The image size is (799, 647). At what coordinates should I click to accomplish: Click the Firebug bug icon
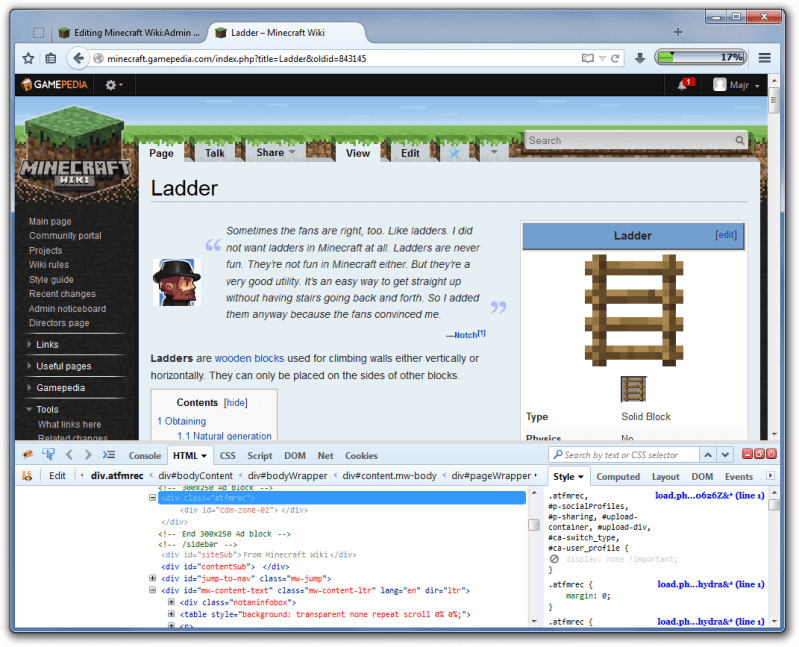[28, 454]
